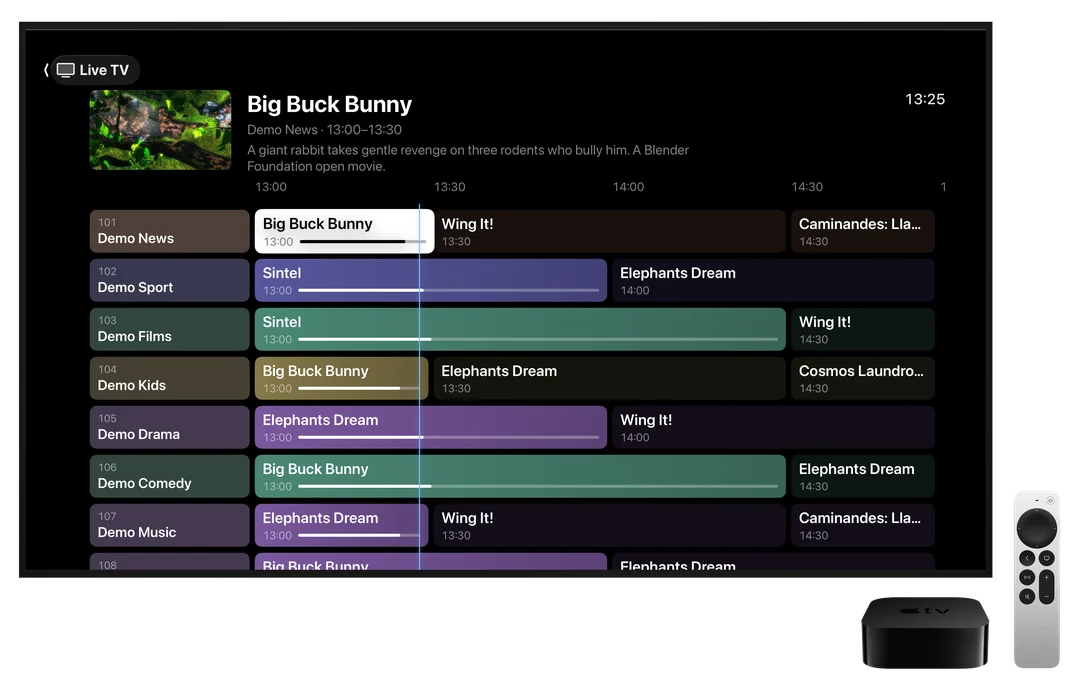Open Elephants Dream at 14:30 on Demo Comedy
The height and width of the screenshot is (695, 1075).
point(862,476)
